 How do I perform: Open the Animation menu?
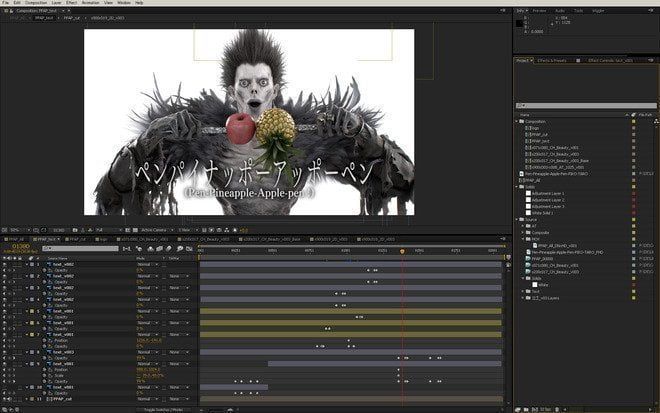click(x=90, y=3)
